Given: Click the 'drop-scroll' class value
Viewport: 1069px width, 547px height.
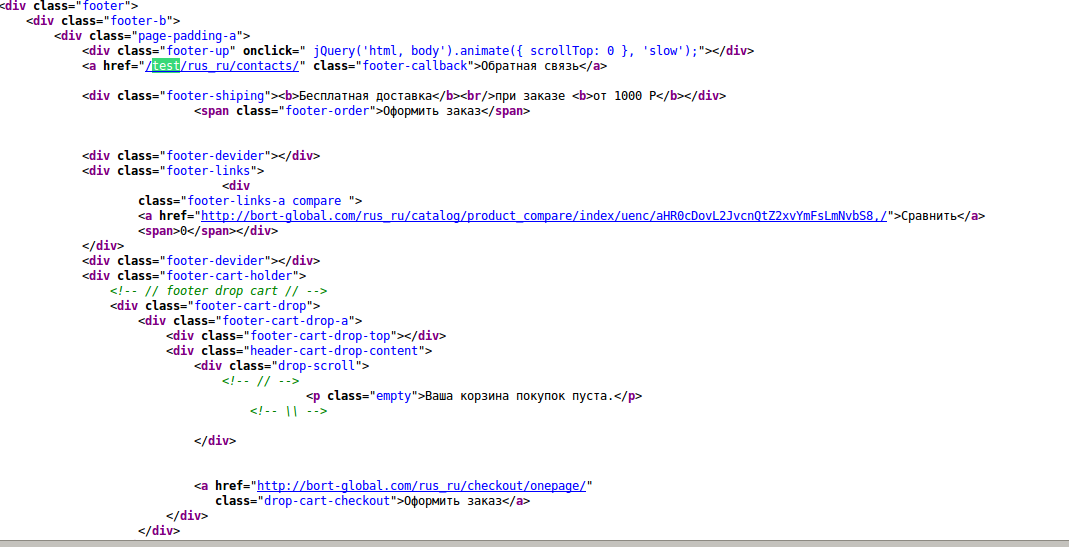Looking at the screenshot, I should tap(317, 366).
